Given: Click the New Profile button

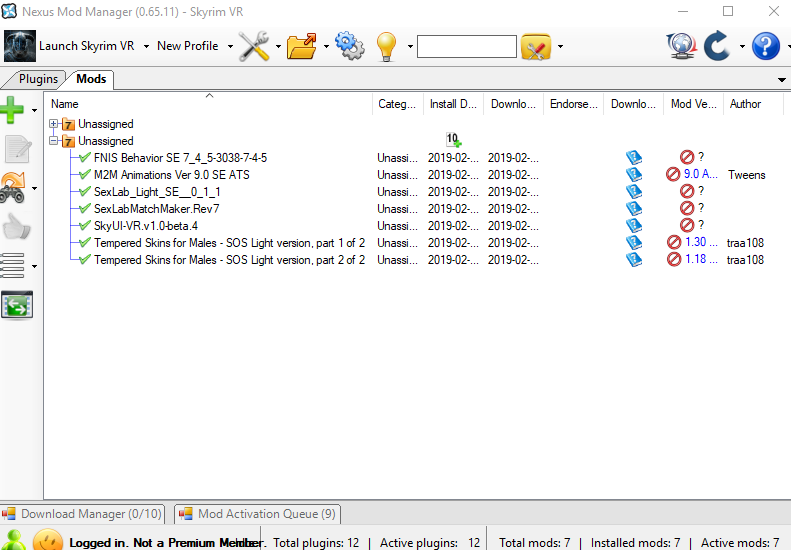Looking at the screenshot, I should click(x=188, y=46).
